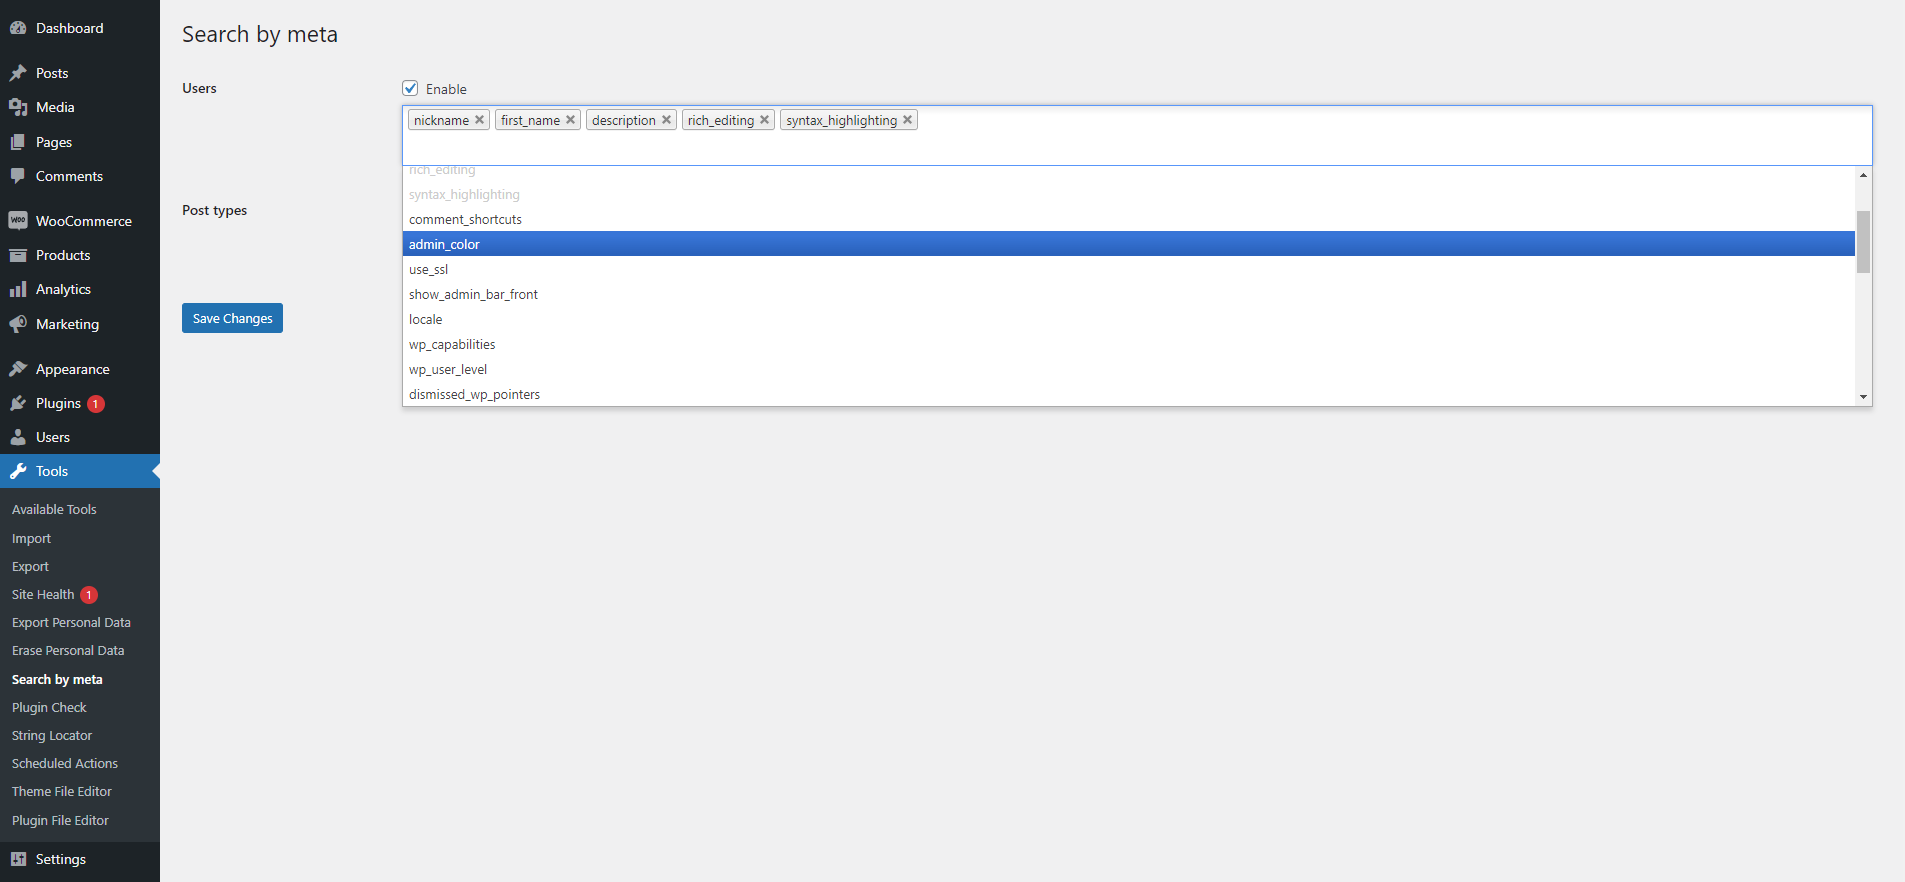Screen dimensions: 1905x882
Task: Click the dropdown scrollbar down arrow
Action: pos(1863,397)
